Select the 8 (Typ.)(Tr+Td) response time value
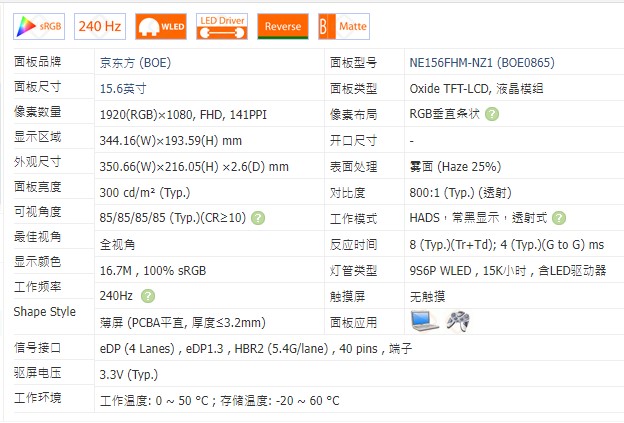The width and height of the screenshot is (624, 423). [507, 244]
